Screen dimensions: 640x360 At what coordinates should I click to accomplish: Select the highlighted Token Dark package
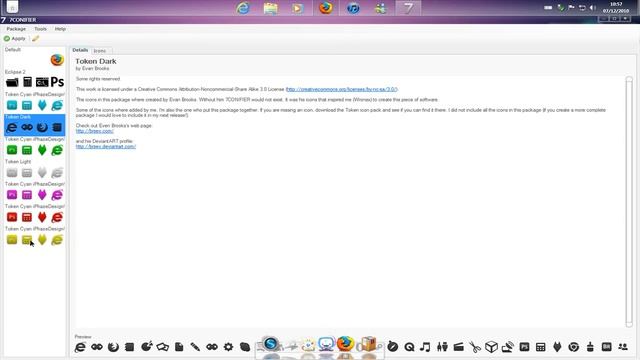coord(34,124)
